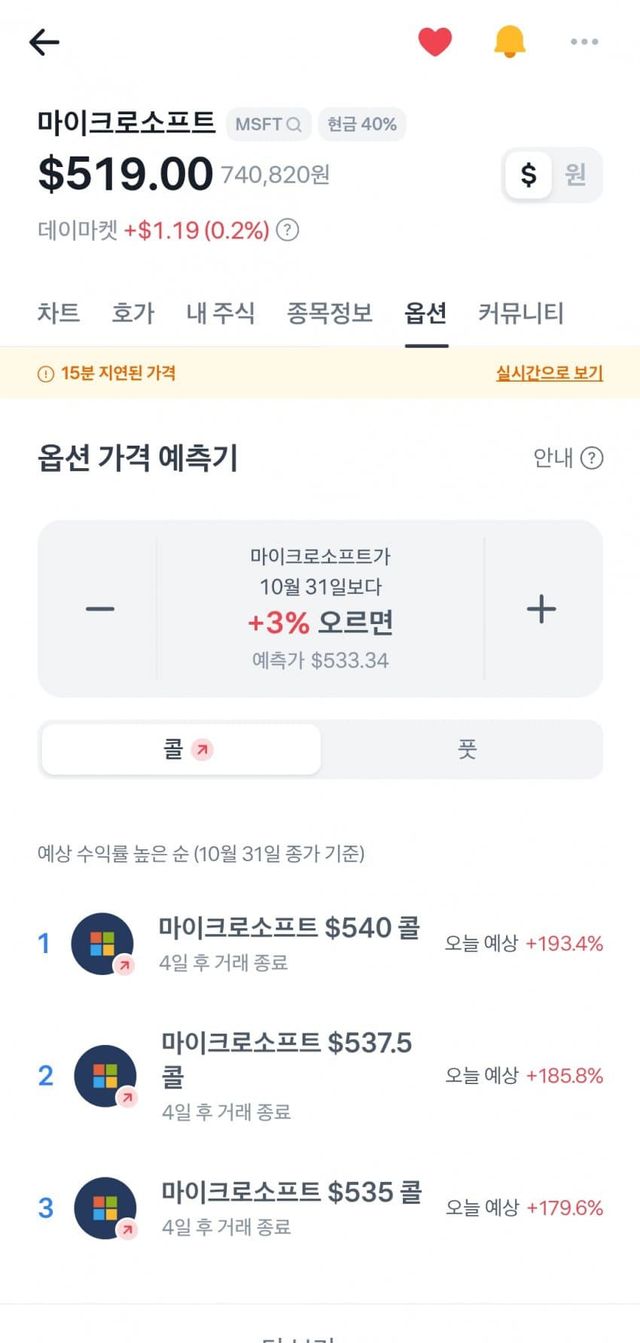Switch price display to won (원)
640x1343 pixels.
point(575,175)
